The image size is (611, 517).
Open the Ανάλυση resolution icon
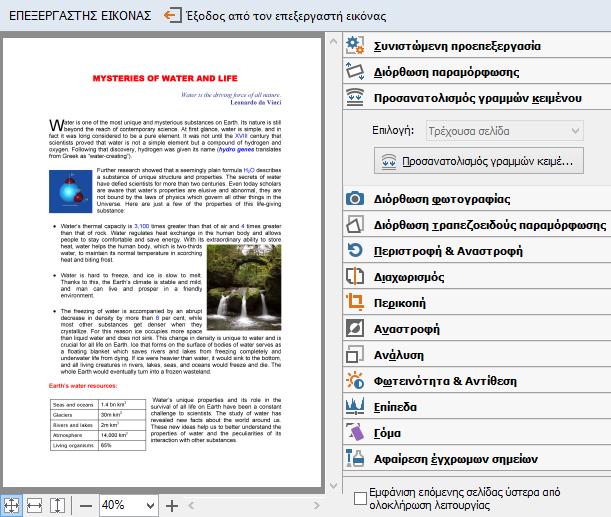coord(355,355)
